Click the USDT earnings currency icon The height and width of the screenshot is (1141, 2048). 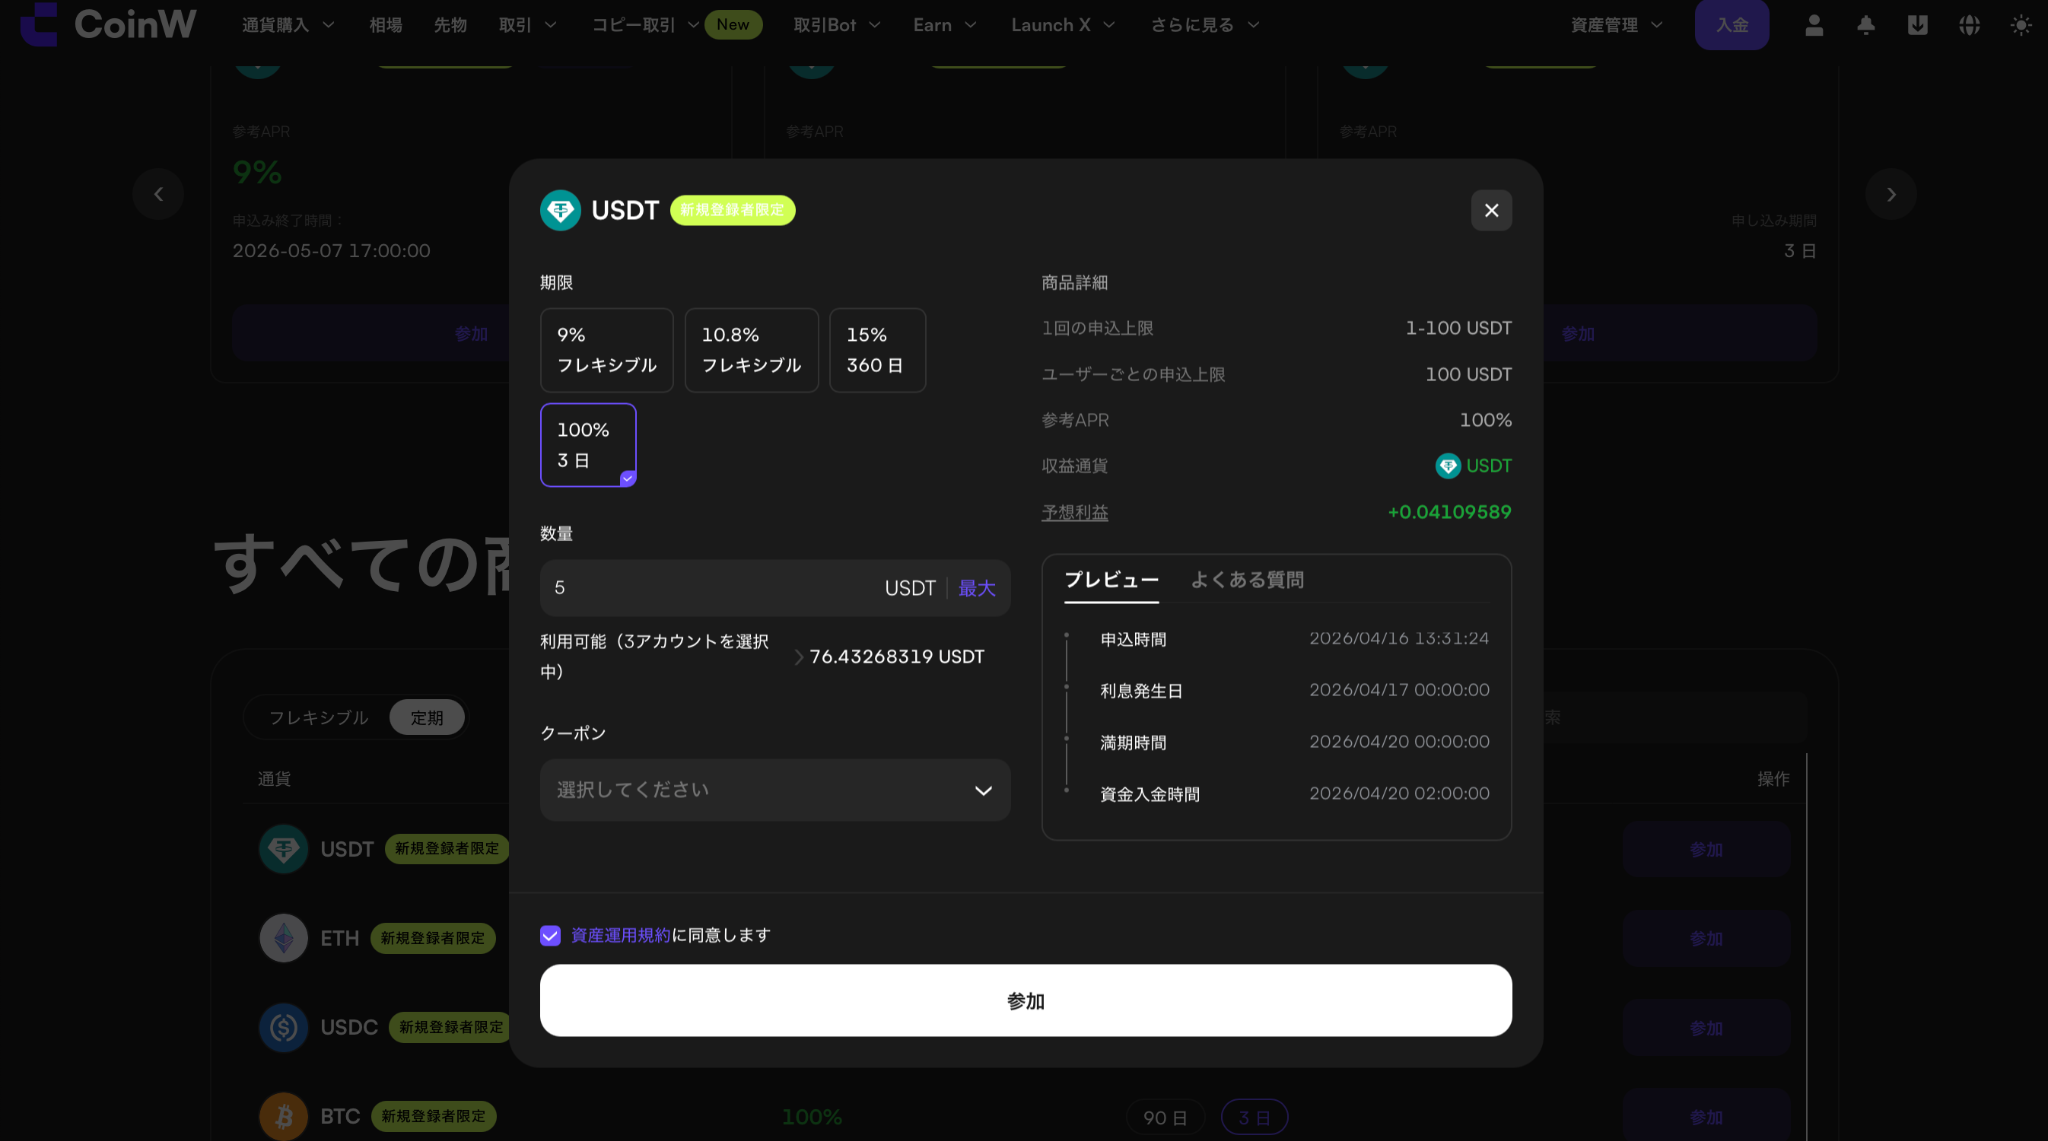point(1448,466)
